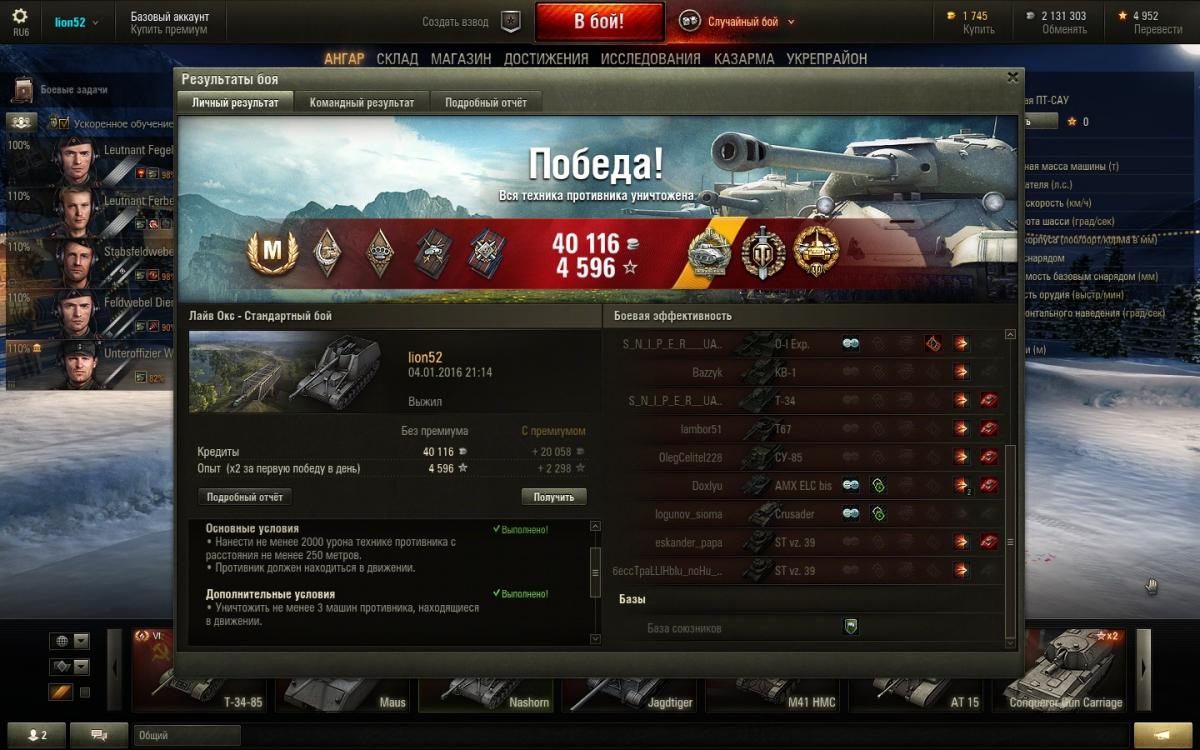Open the ИССЛЕДОВАНИЯ menu

point(650,59)
